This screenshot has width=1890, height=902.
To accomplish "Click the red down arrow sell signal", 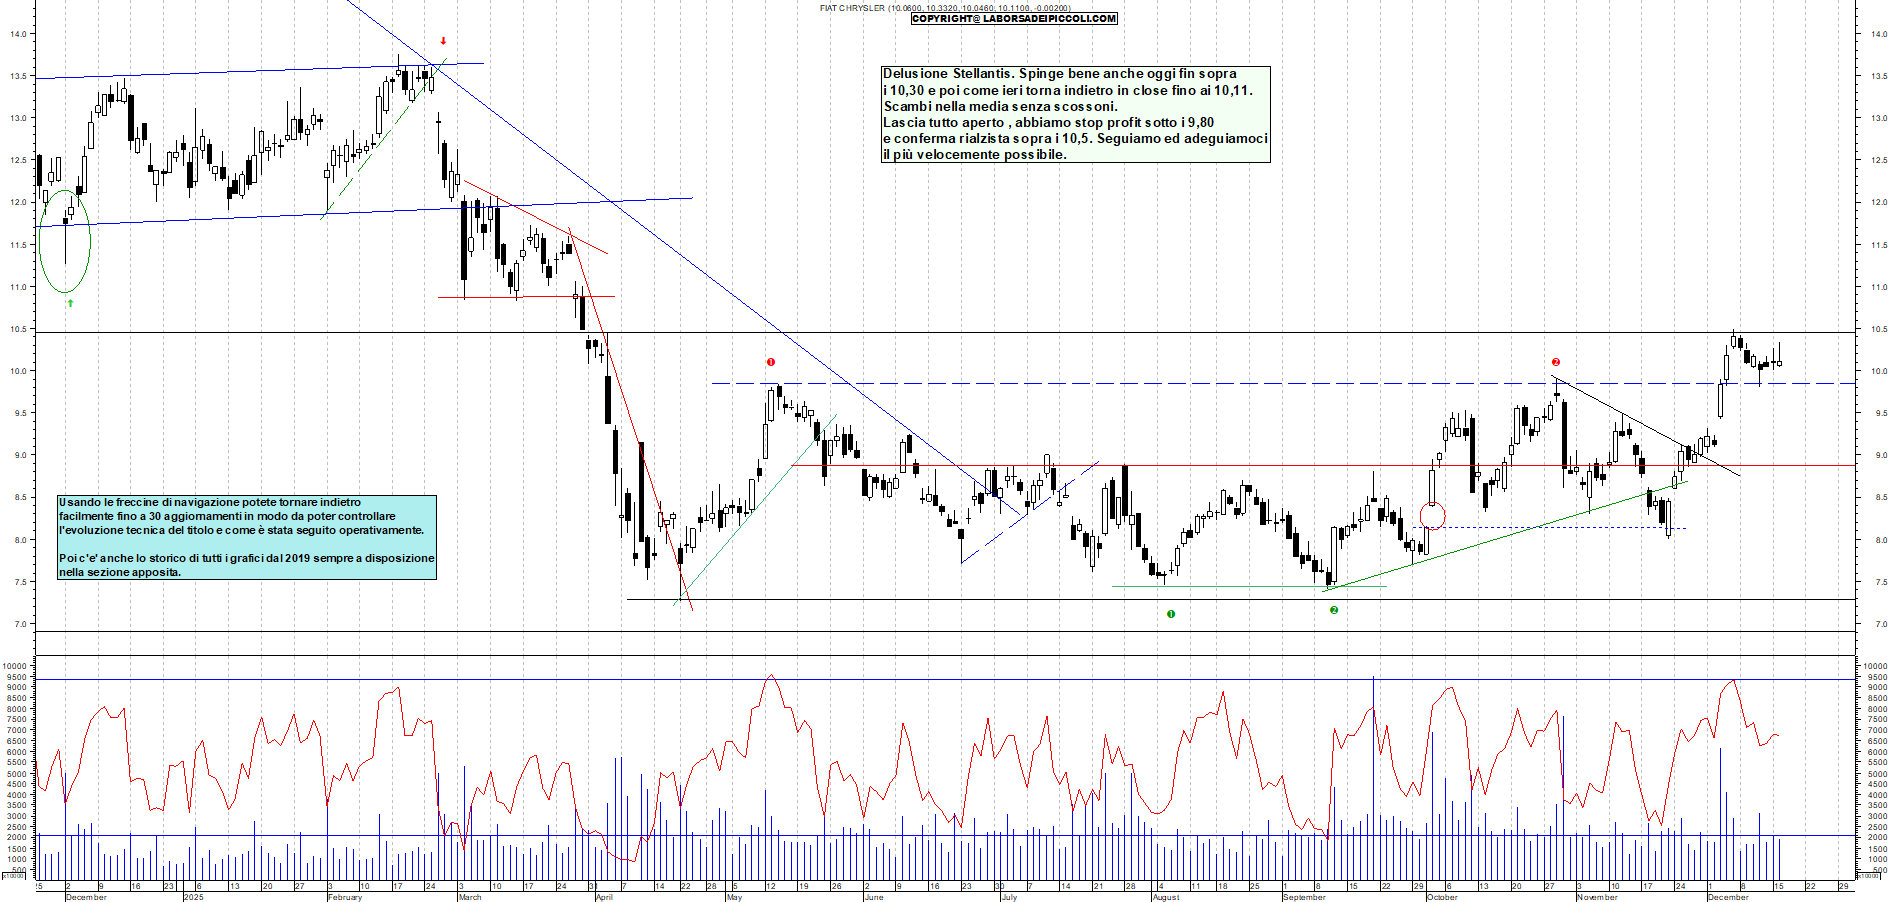I will point(443,41).
